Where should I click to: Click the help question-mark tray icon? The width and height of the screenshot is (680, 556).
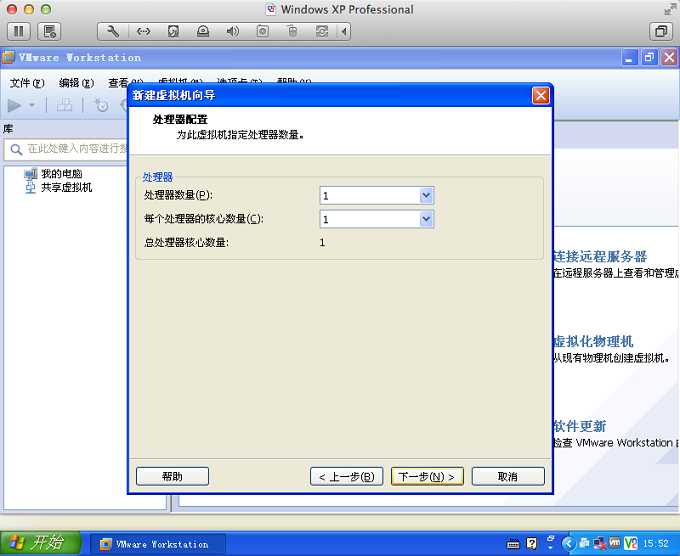pyautogui.click(x=532, y=543)
